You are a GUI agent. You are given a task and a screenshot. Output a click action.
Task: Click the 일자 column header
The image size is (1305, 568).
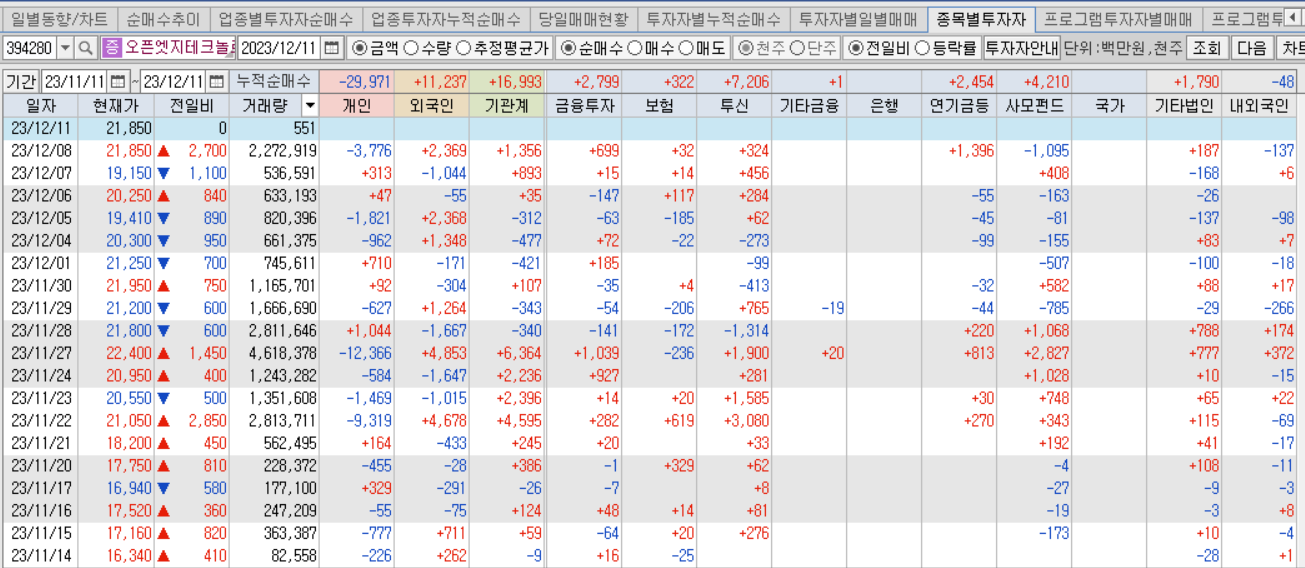(41, 105)
